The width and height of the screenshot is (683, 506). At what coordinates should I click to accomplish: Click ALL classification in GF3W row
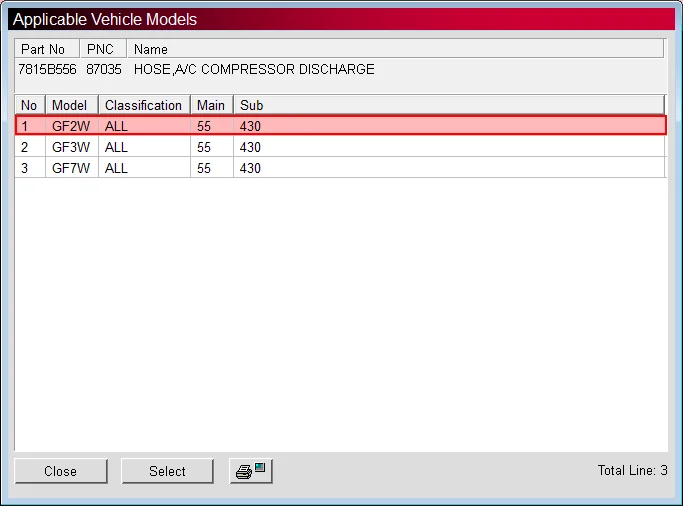pos(116,147)
